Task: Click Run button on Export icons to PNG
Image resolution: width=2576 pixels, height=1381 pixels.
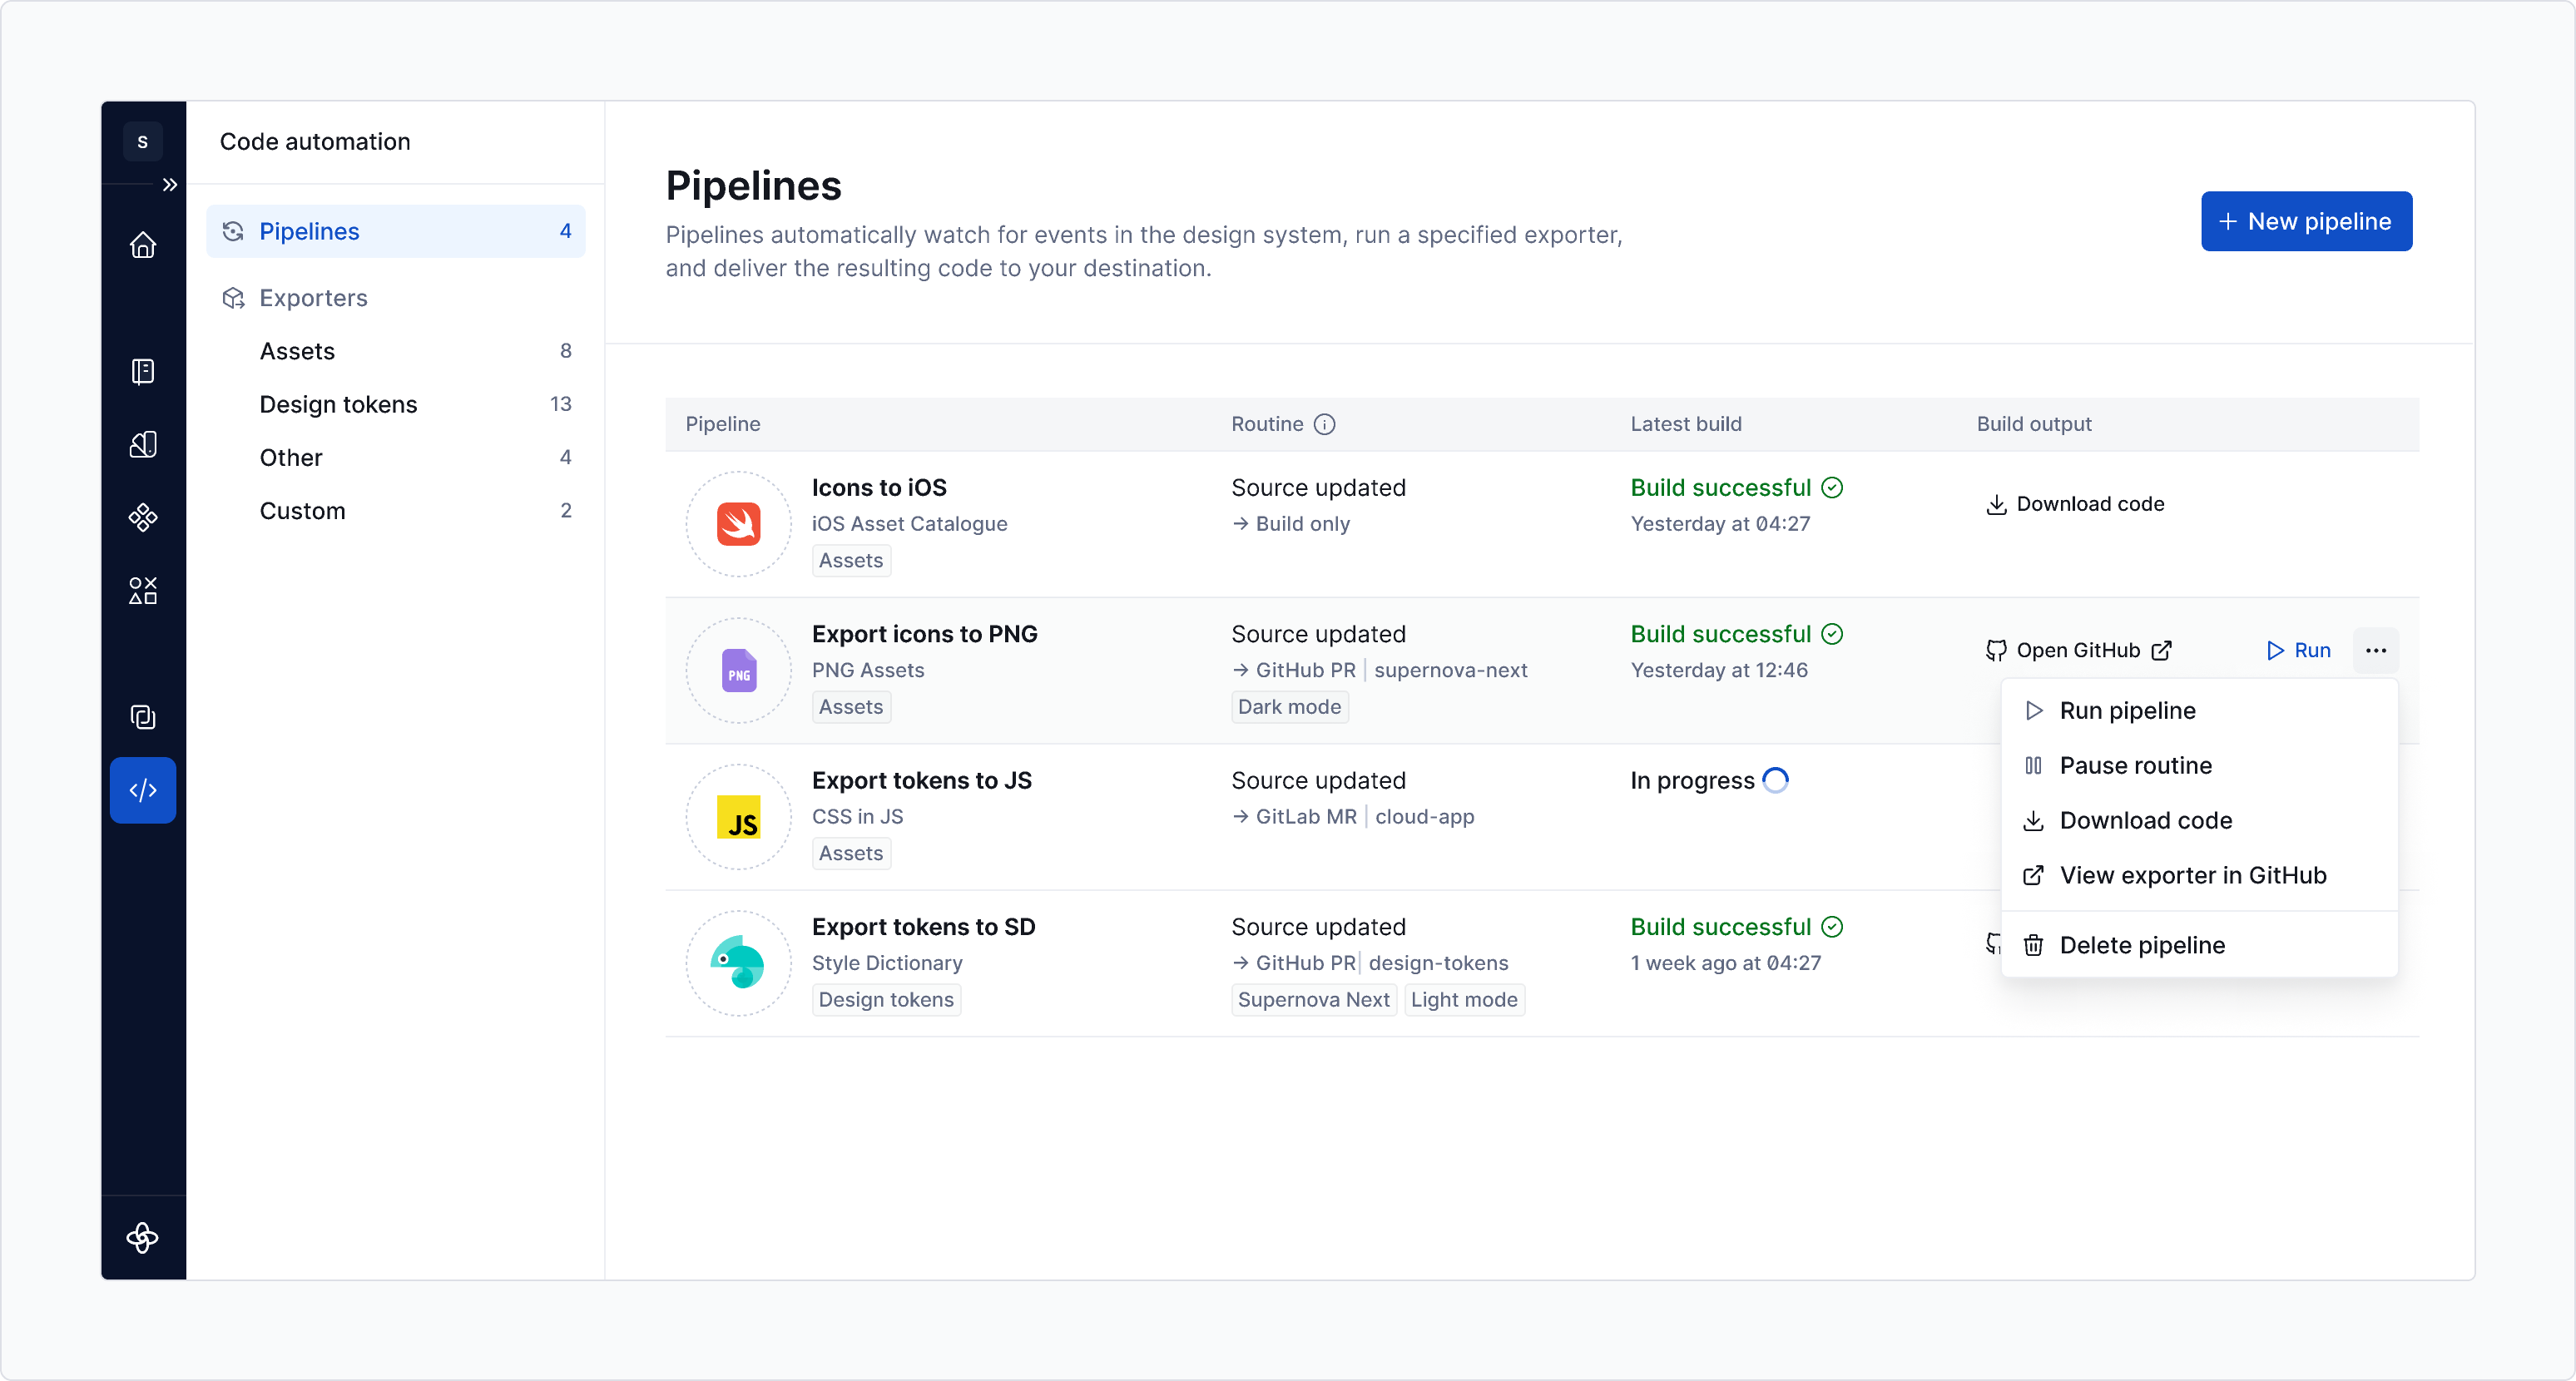Action: (x=2299, y=651)
